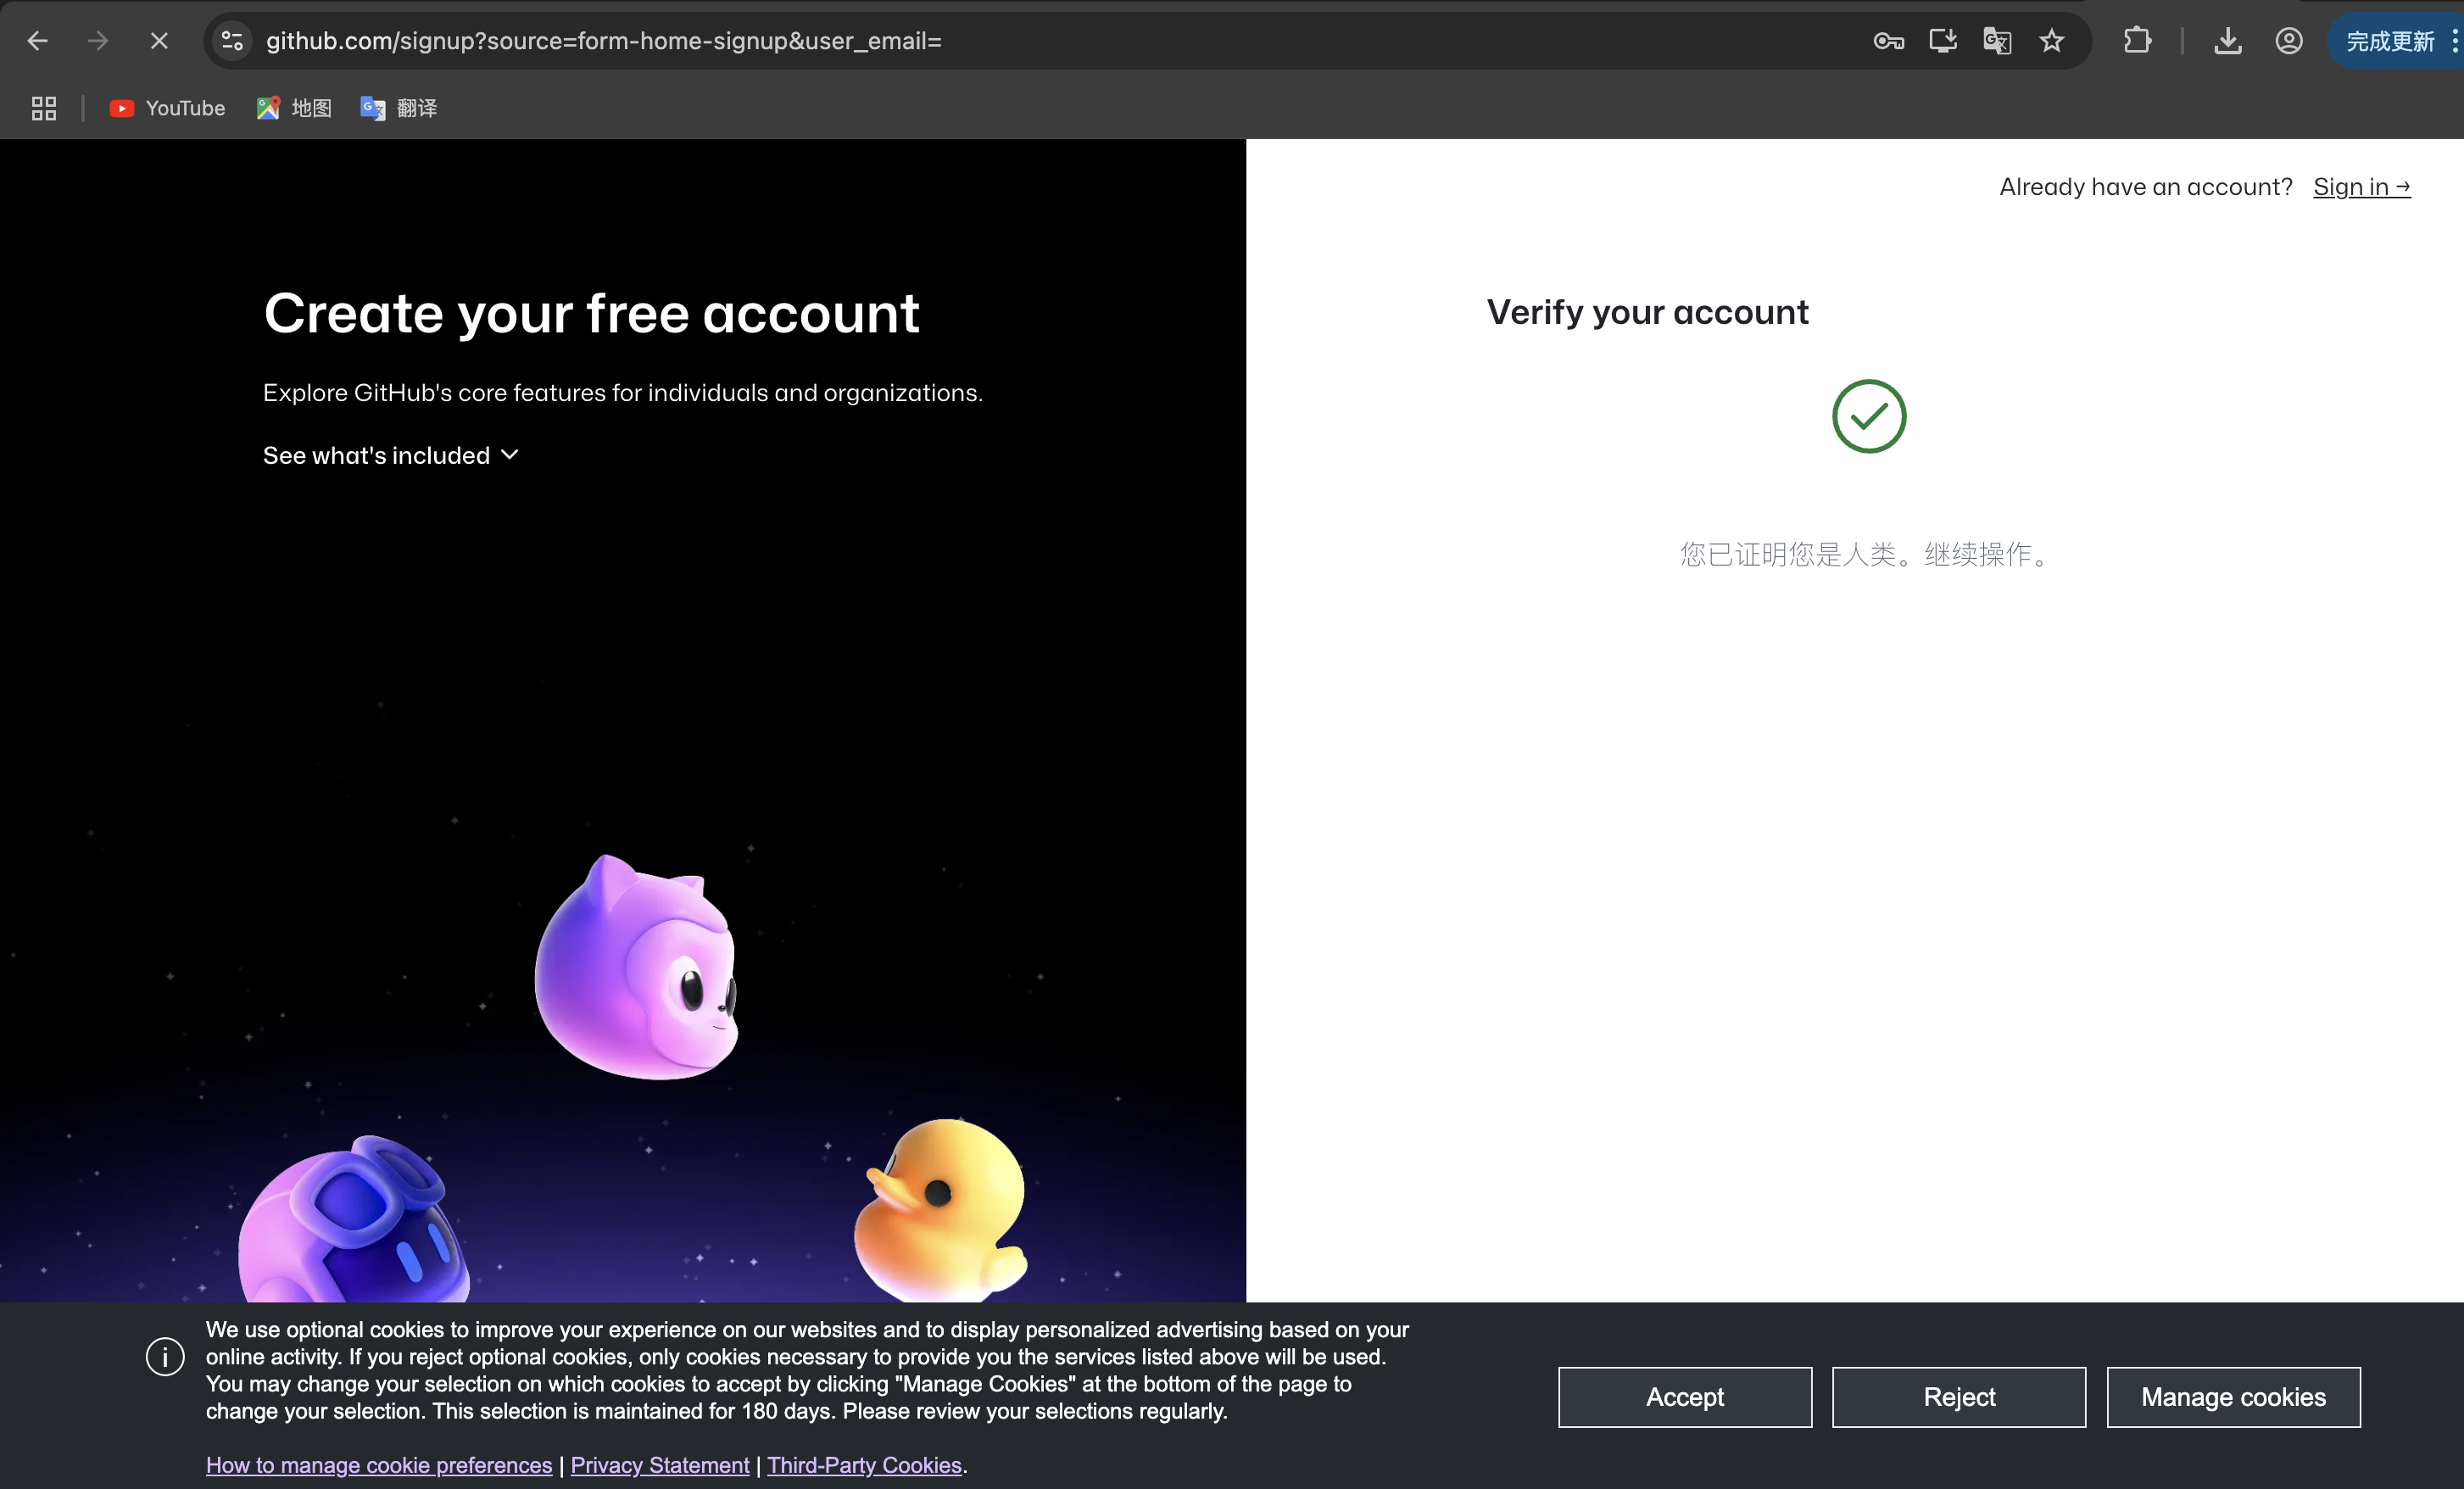Open the site information icon in address bar
Viewport: 2464px width, 1489px height.
232,41
